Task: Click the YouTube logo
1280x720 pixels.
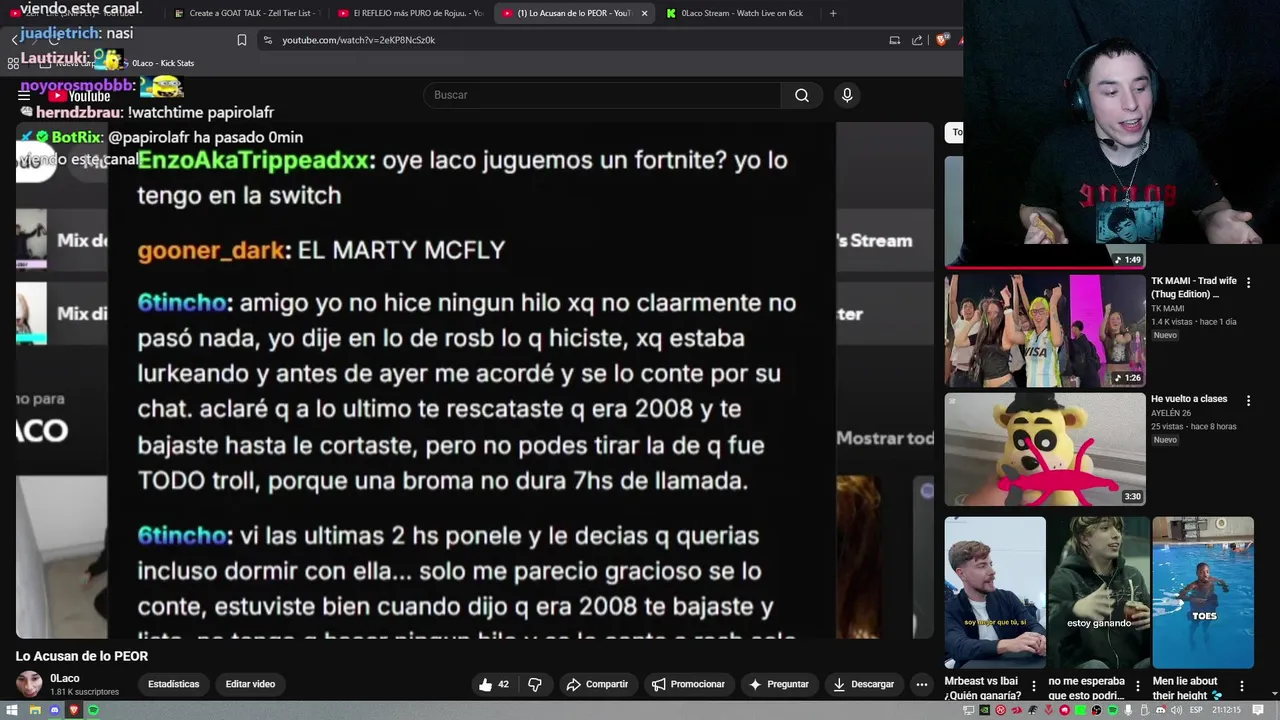Action: [79, 95]
